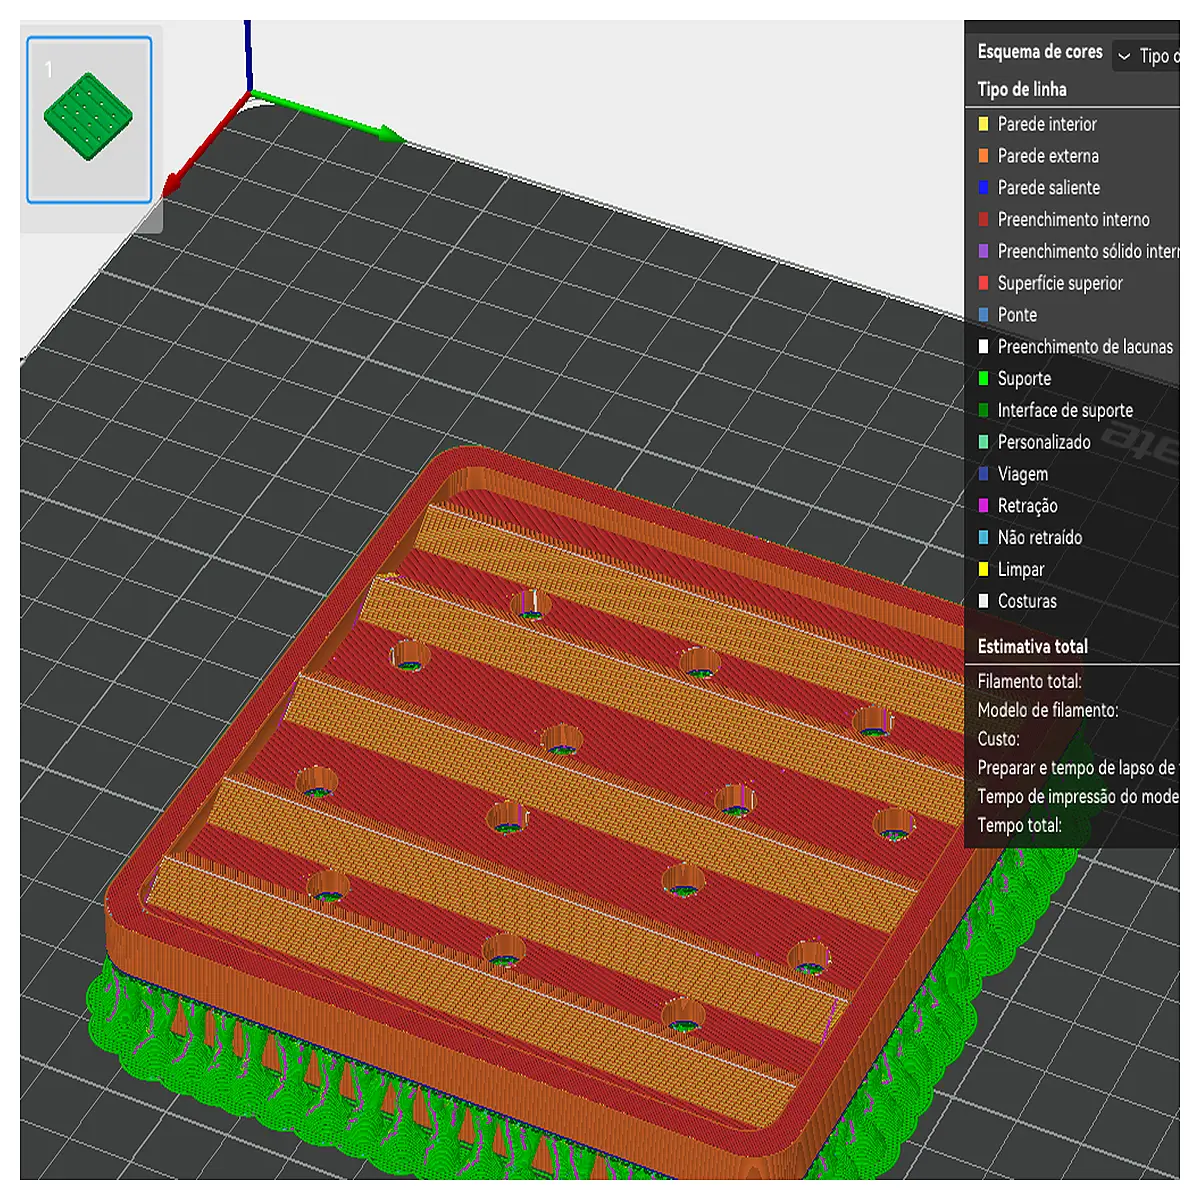Image resolution: width=1200 pixels, height=1200 pixels.
Task: Select the Preparar e tempo de lapso row
Action: pyautogui.click(x=1078, y=768)
